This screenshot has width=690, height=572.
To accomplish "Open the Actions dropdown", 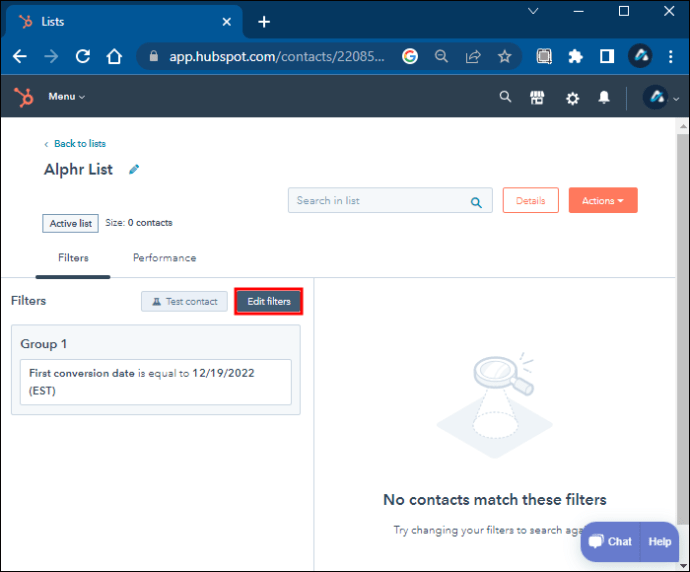I will click(603, 200).
